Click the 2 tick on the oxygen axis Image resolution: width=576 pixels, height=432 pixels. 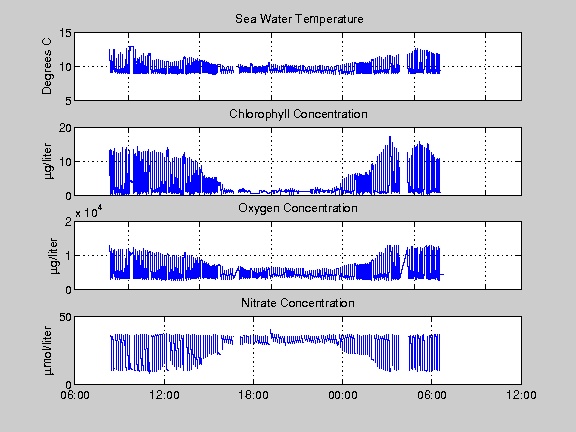(69, 222)
